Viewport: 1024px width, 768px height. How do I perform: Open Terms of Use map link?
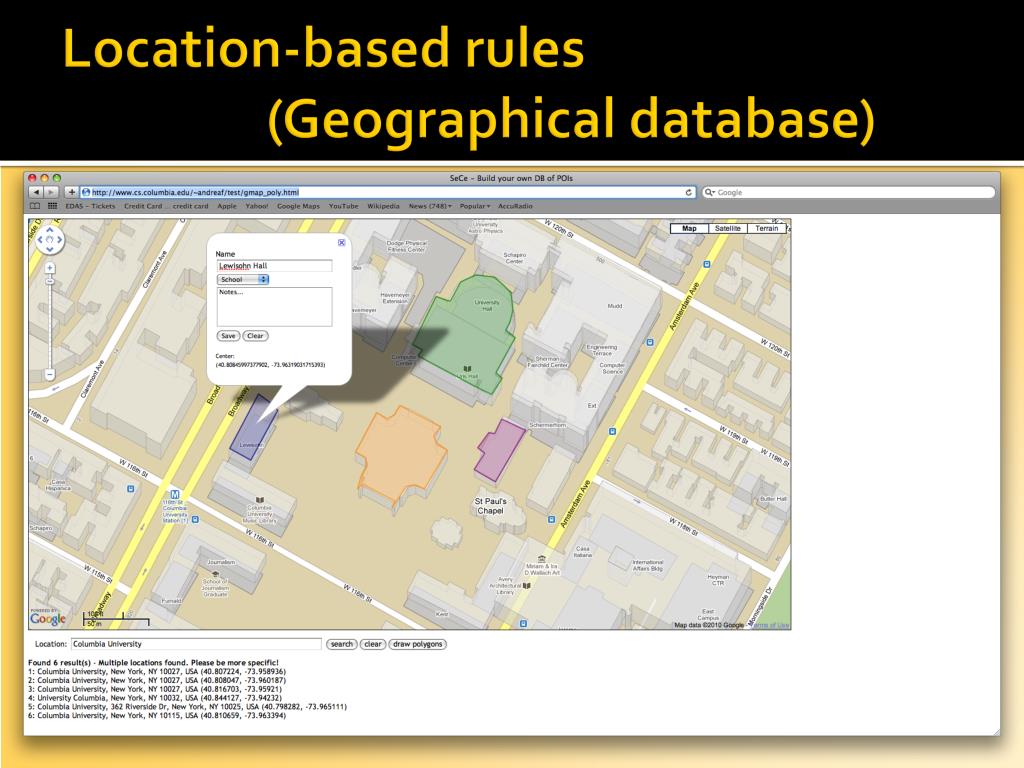coord(769,625)
